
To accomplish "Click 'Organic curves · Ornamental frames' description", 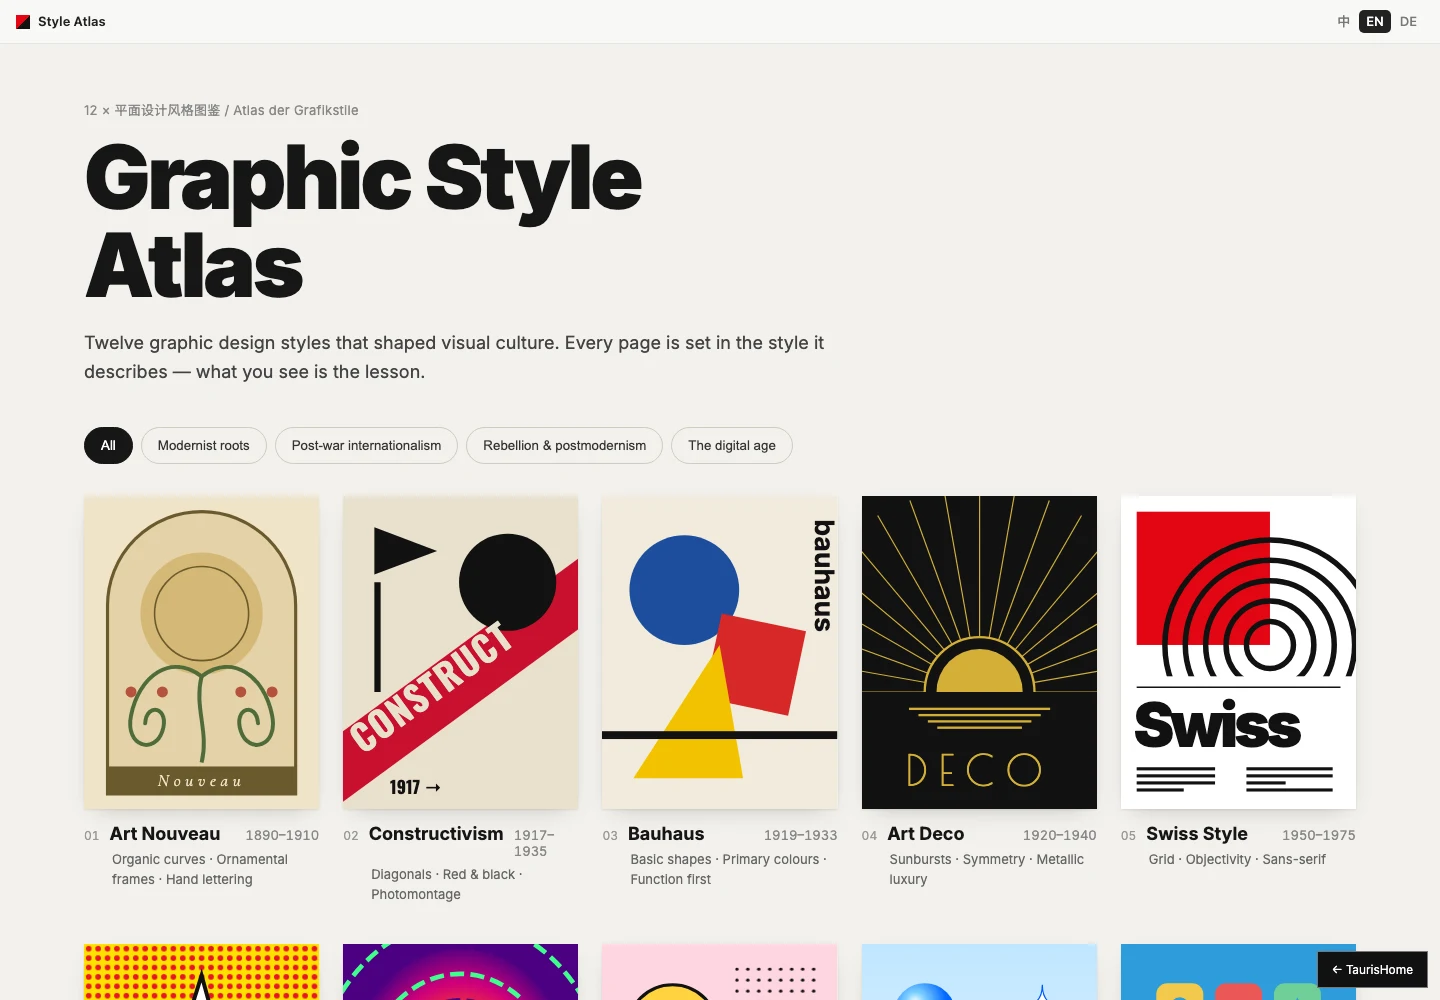I will point(200,870).
